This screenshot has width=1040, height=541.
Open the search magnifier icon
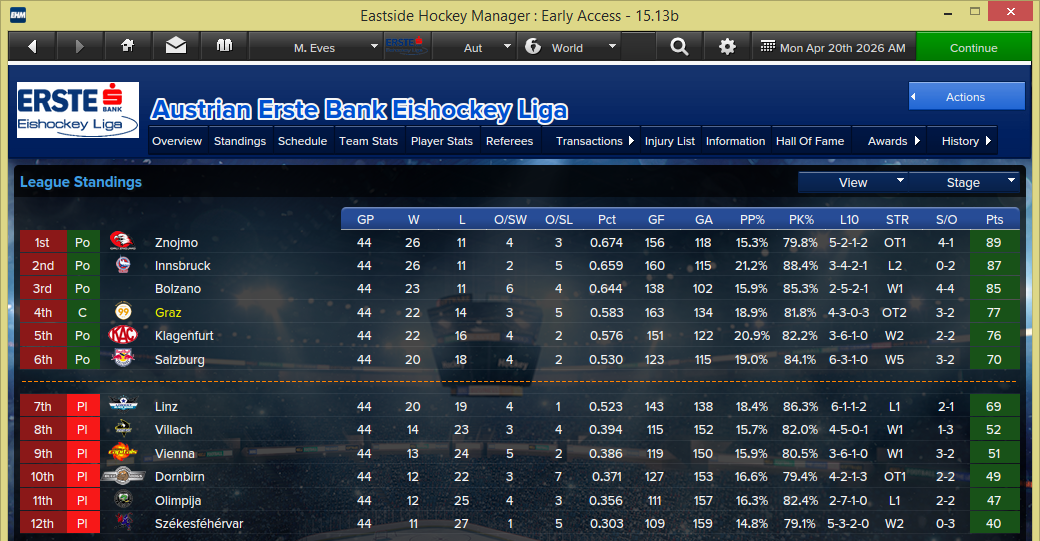679,46
